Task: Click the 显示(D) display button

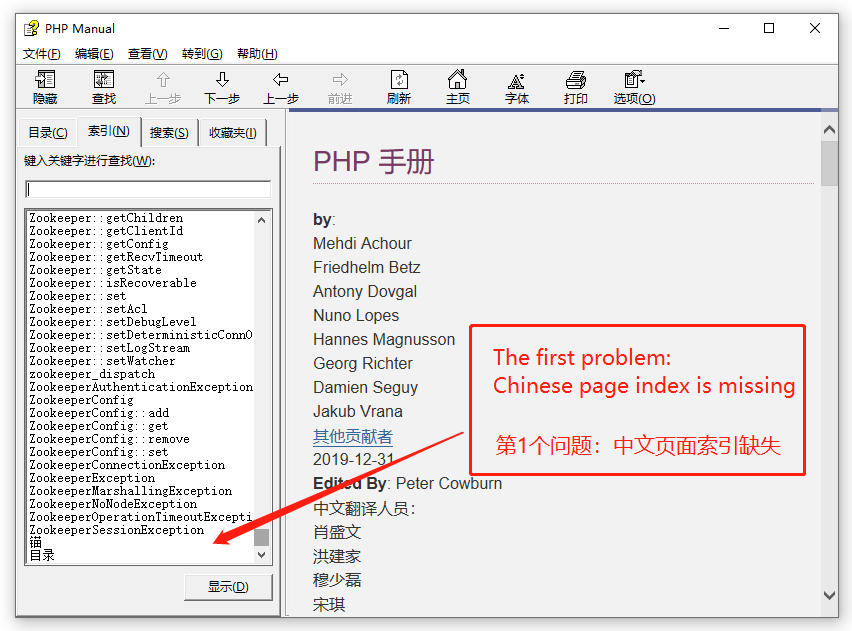Action: coord(228,587)
